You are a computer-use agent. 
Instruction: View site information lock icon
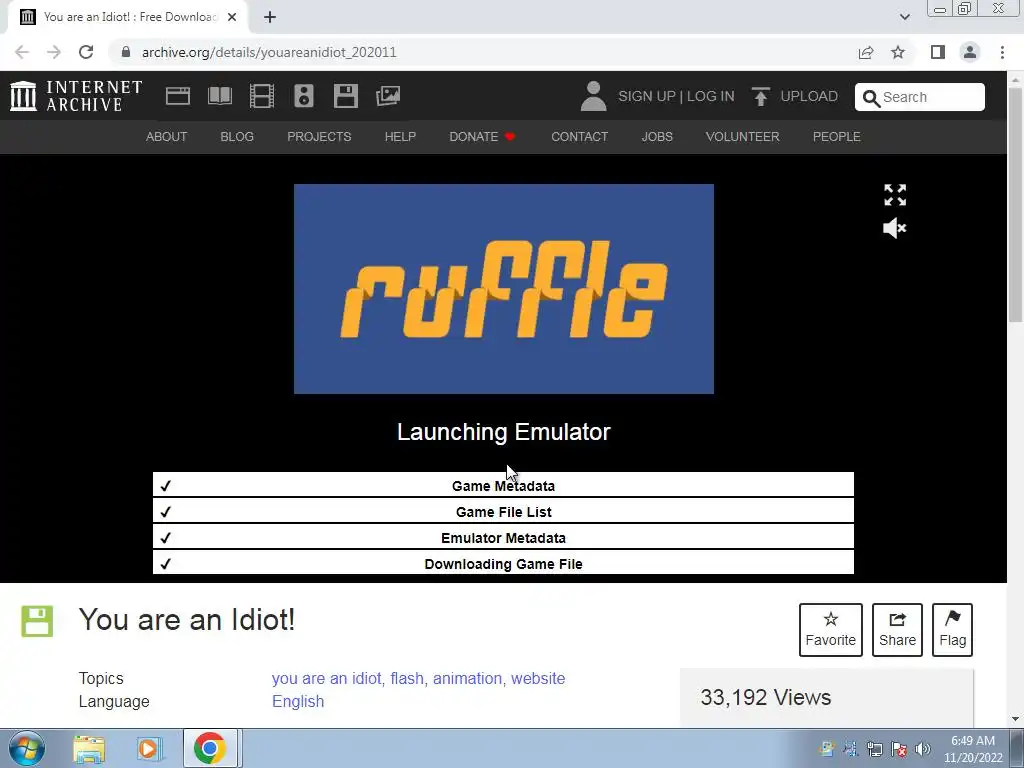coord(126,52)
